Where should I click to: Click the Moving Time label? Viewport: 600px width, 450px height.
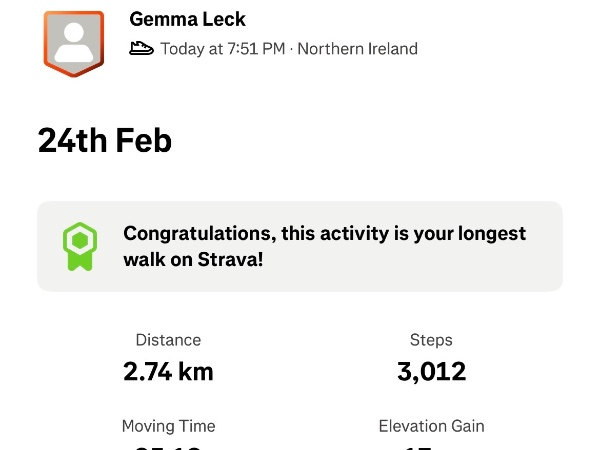click(168, 426)
